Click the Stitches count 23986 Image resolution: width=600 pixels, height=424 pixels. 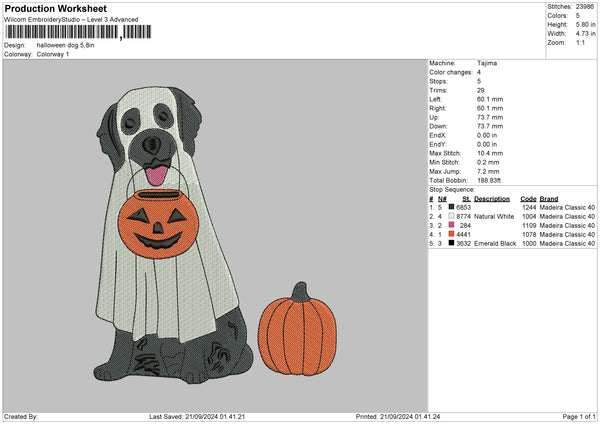click(x=585, y=6)
